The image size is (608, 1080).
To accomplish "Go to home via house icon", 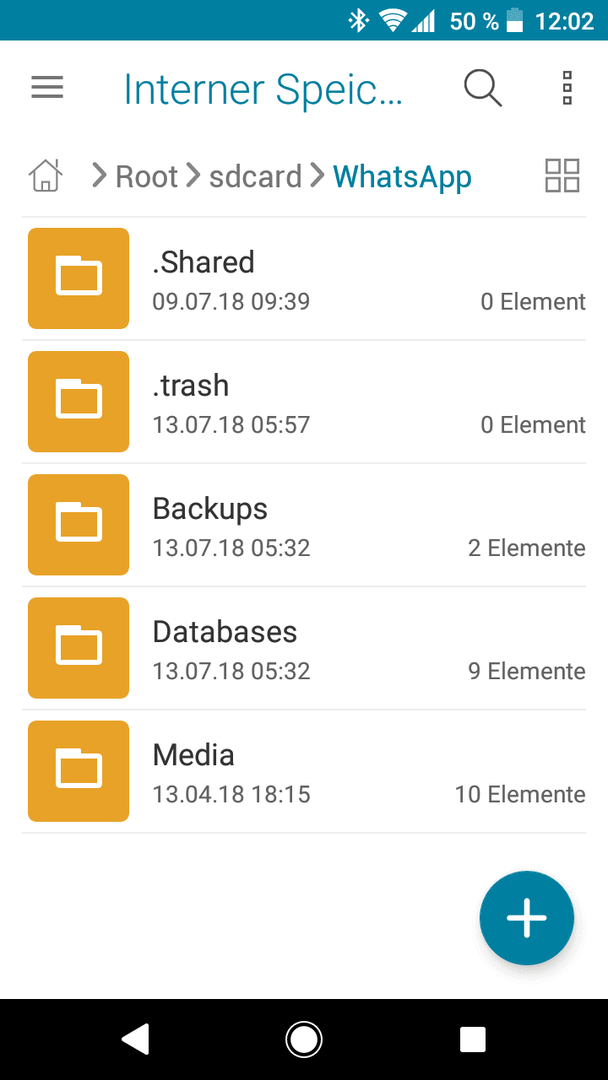I will click(x=45, y=175).
